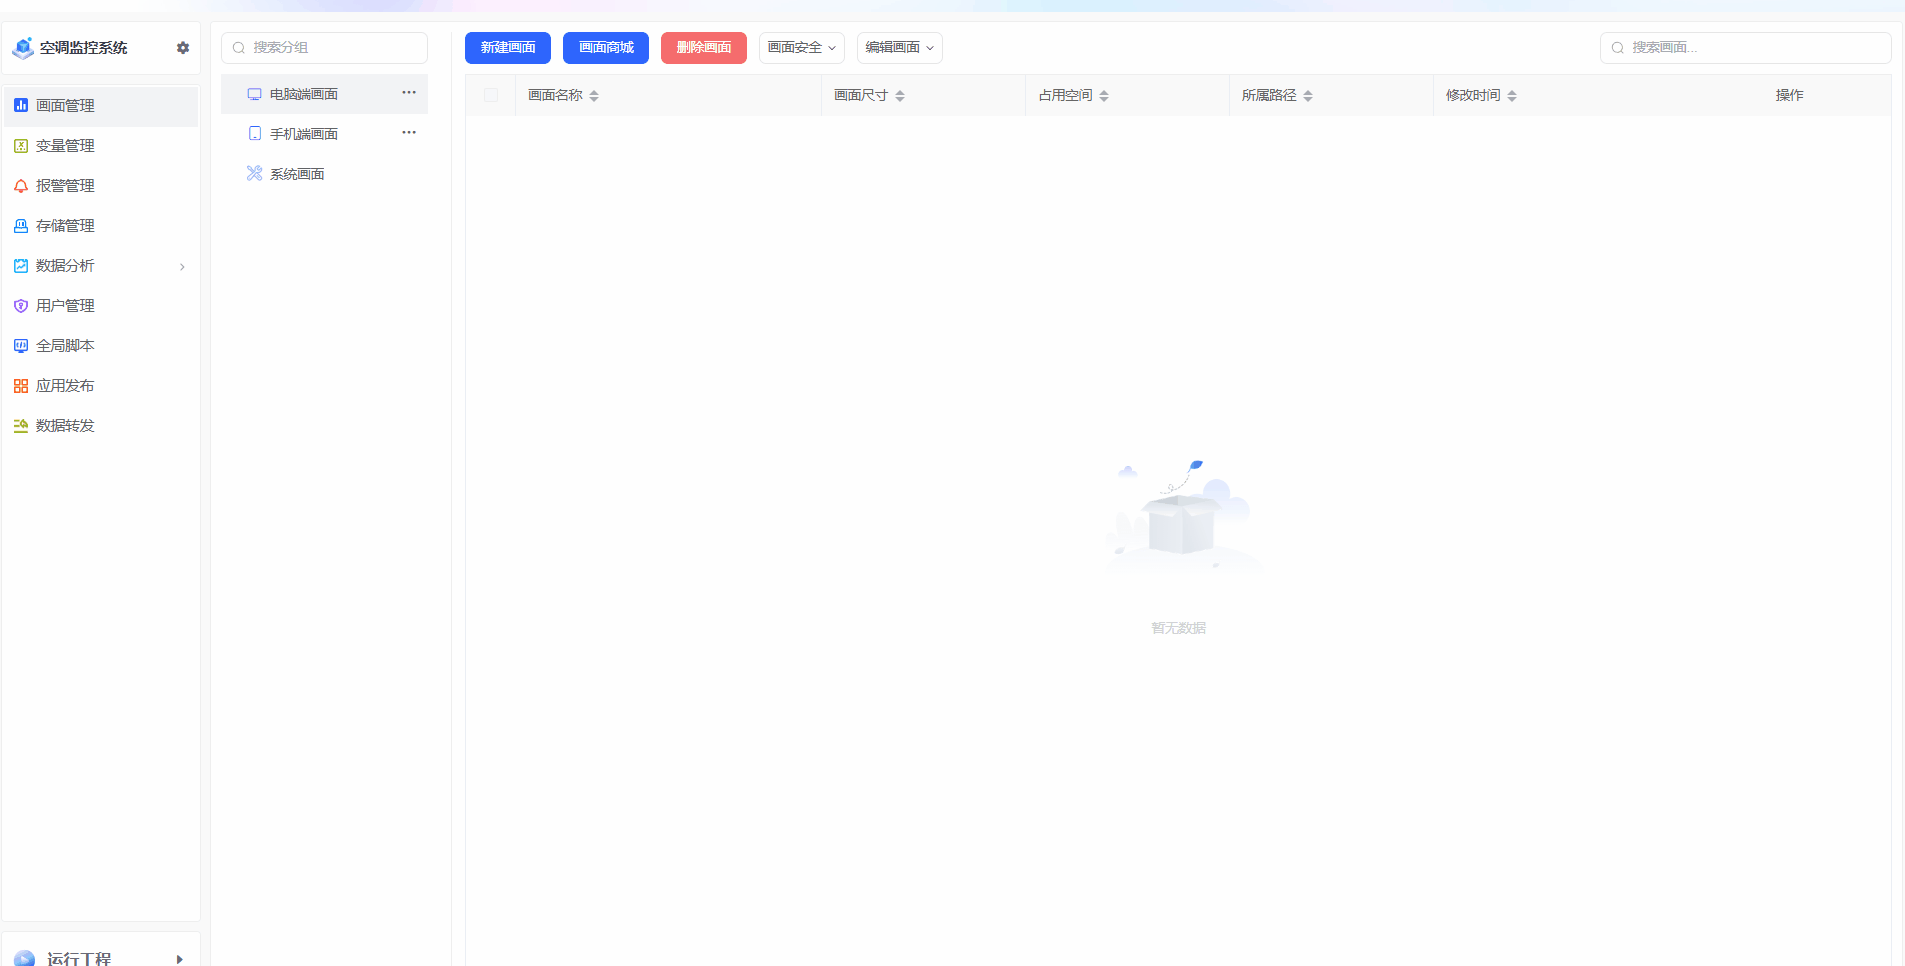Sort table by 画面名称 column
This screenshot has width=1905, height=966.
594,96
